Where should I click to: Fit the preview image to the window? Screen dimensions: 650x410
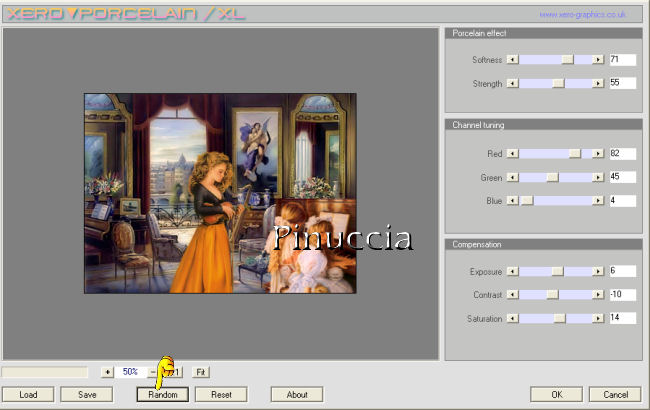[x=201, y=372]
